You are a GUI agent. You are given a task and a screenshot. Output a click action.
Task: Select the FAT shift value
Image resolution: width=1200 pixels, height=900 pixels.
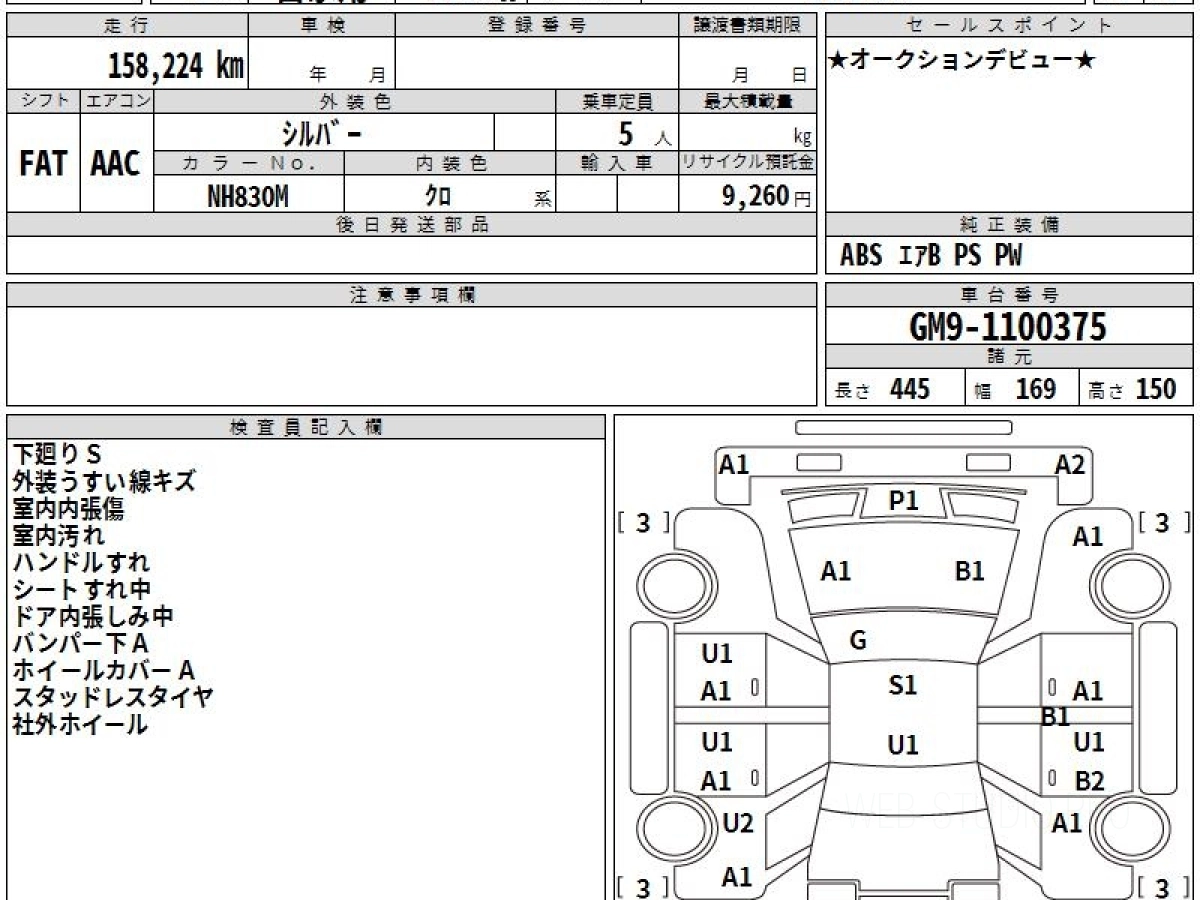(x=43, y=164)
